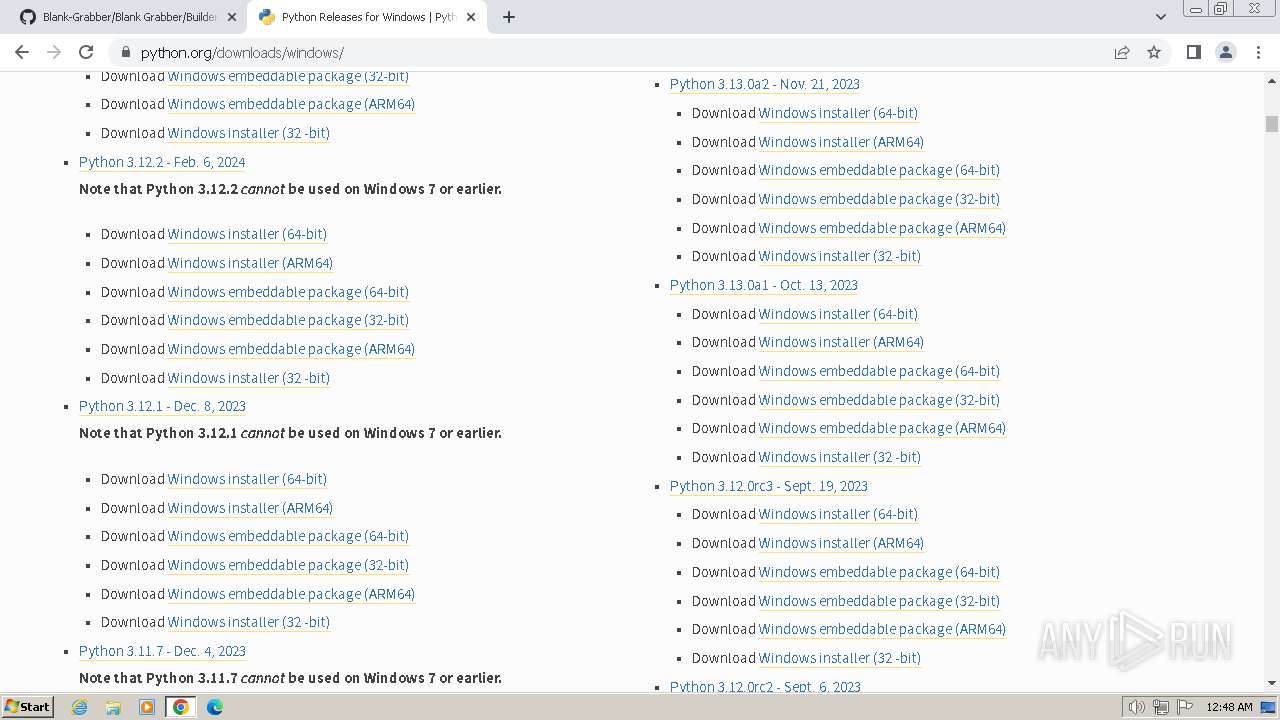Download Python 3.13.0a1 Windows installer (32-bit)
The width and height of the screenshot is (1280, 720).
[840, 457]
